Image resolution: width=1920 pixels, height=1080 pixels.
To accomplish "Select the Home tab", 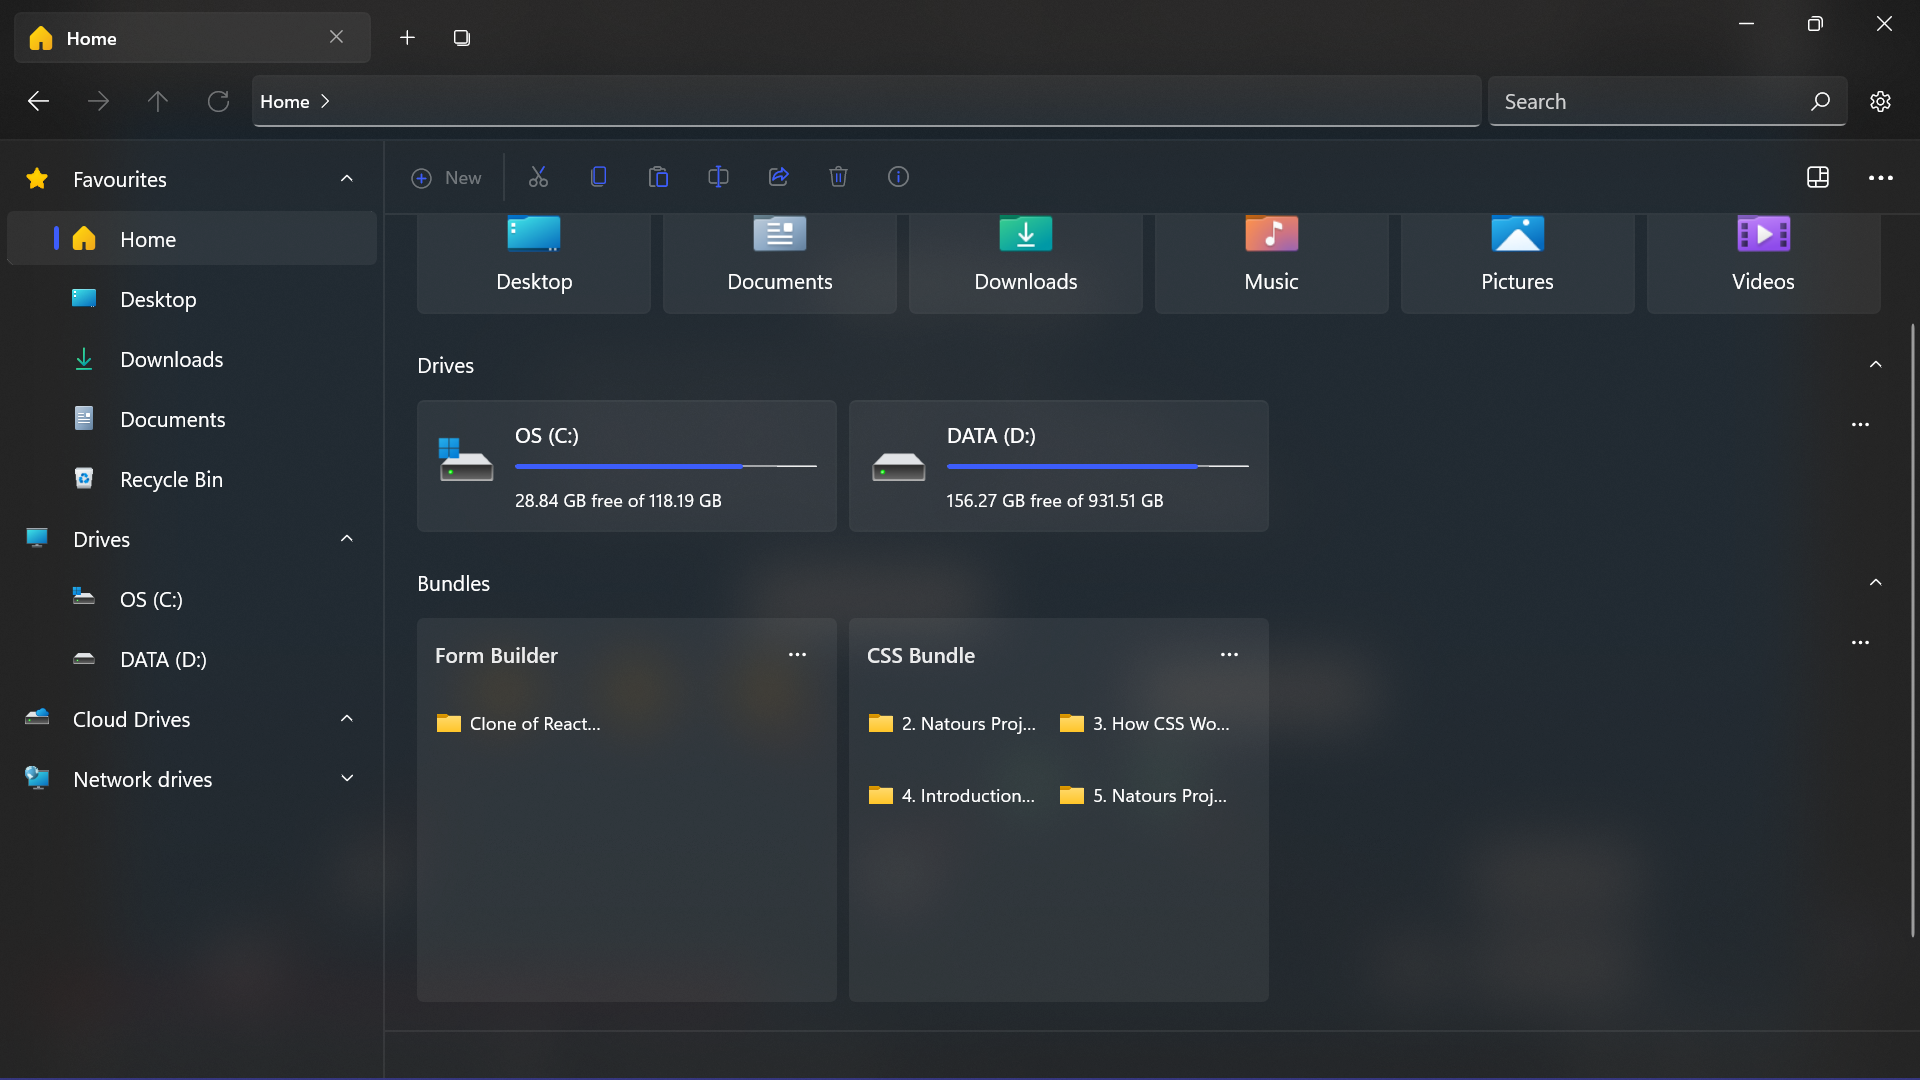I will (x=180, y=38).
